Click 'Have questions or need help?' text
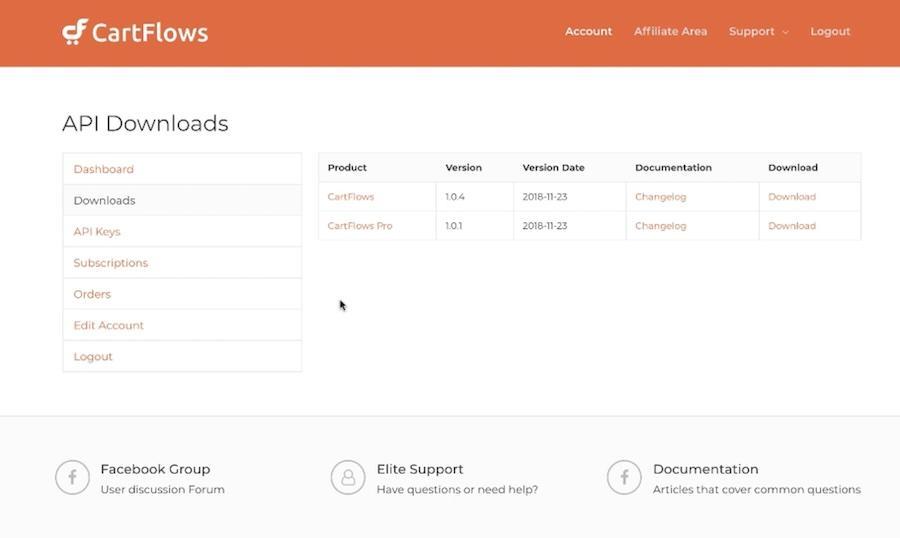 click(457, 490)
